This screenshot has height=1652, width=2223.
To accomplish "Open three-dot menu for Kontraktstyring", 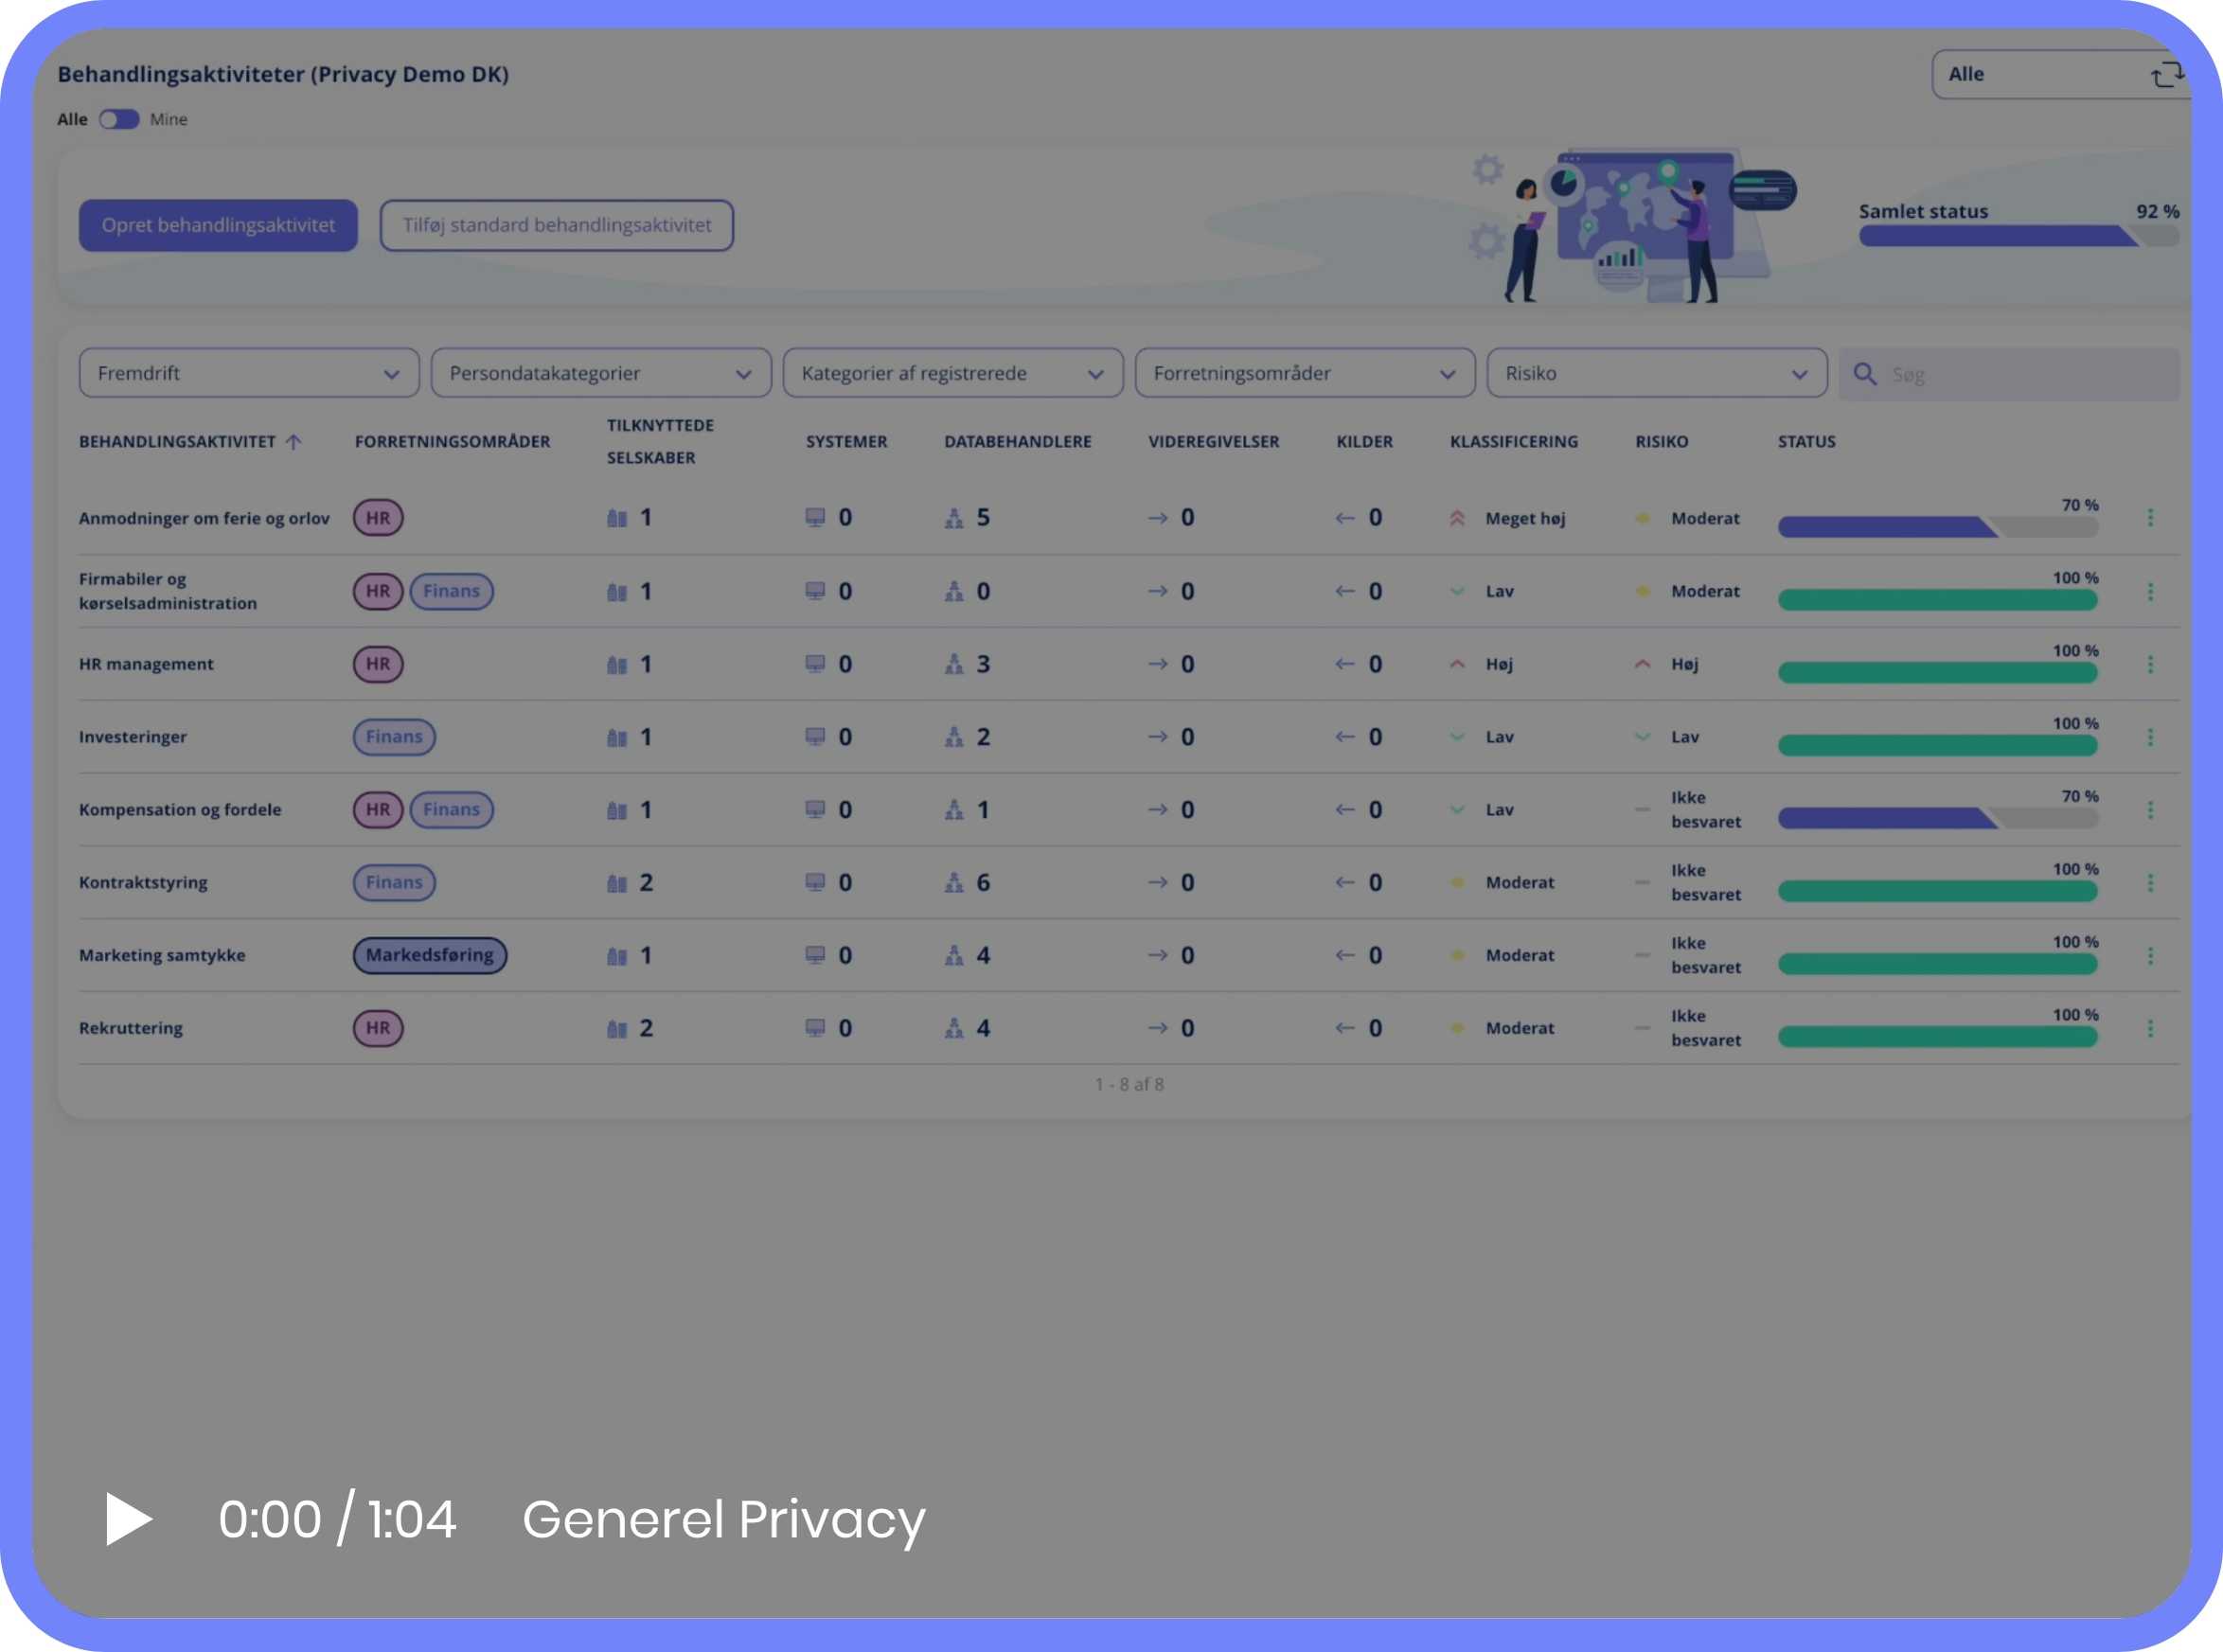I will pyautogui.click(x=2150, y=882).
